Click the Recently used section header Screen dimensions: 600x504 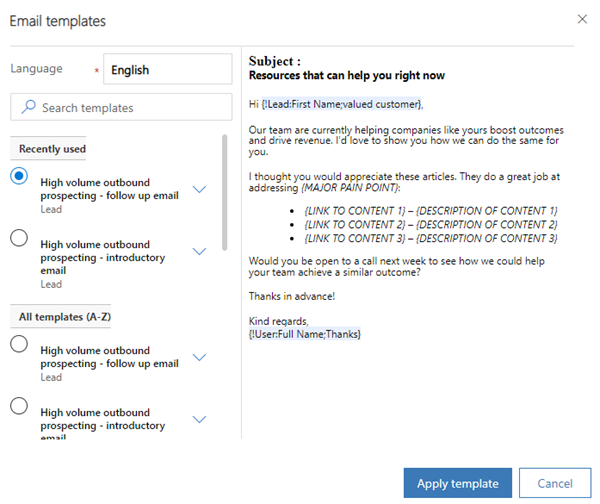coord(52,149)
